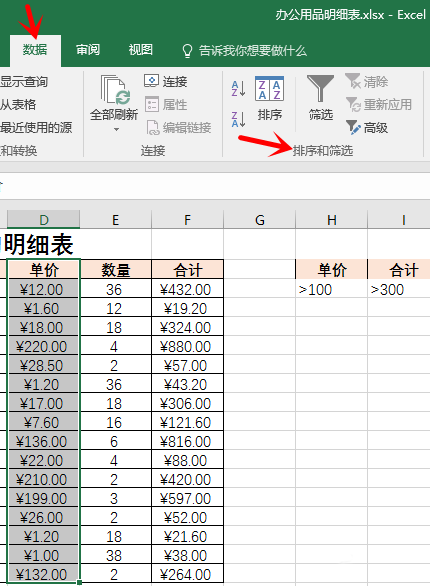430x586 pixels.
Task: Select quantity cell showing 38
Action: pyautogui.click(x=116, y=555)
